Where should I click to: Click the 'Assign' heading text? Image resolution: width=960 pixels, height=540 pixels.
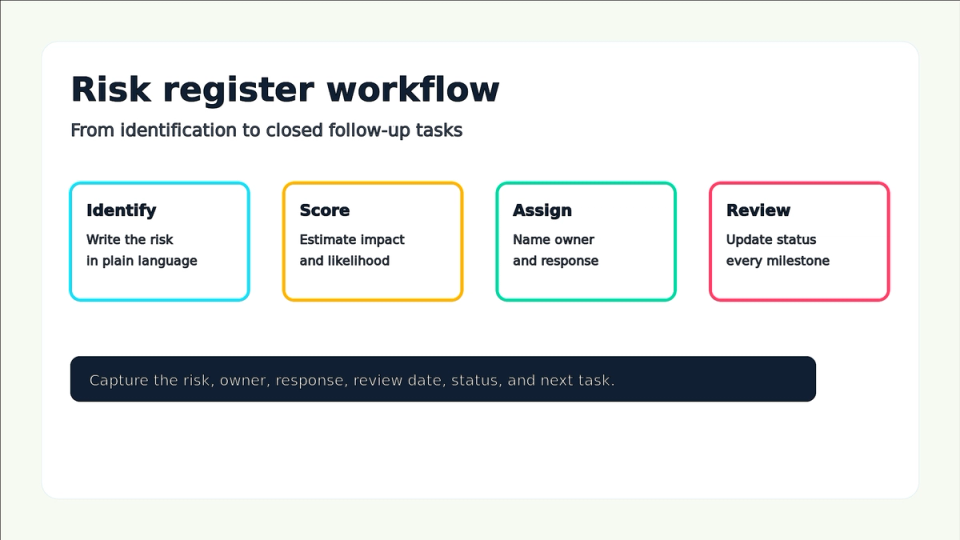click(542, 211)
